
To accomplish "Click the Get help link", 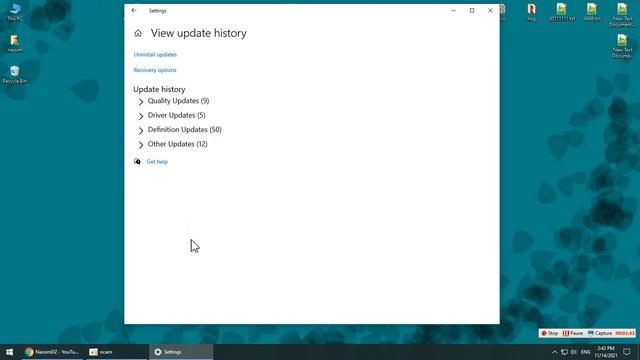I will pyautogui.click(x=157, y=162).
